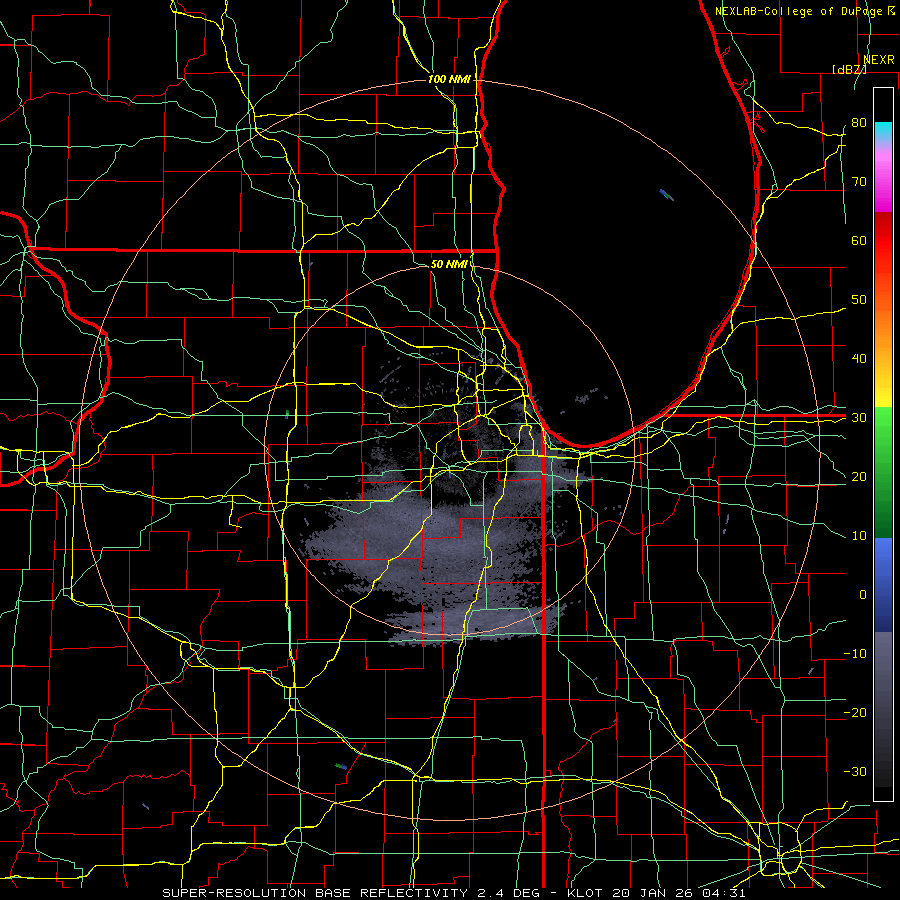Click the -10 dBZ scale value
The width and height of the screenshot is (900, 900).
[855, 654]
